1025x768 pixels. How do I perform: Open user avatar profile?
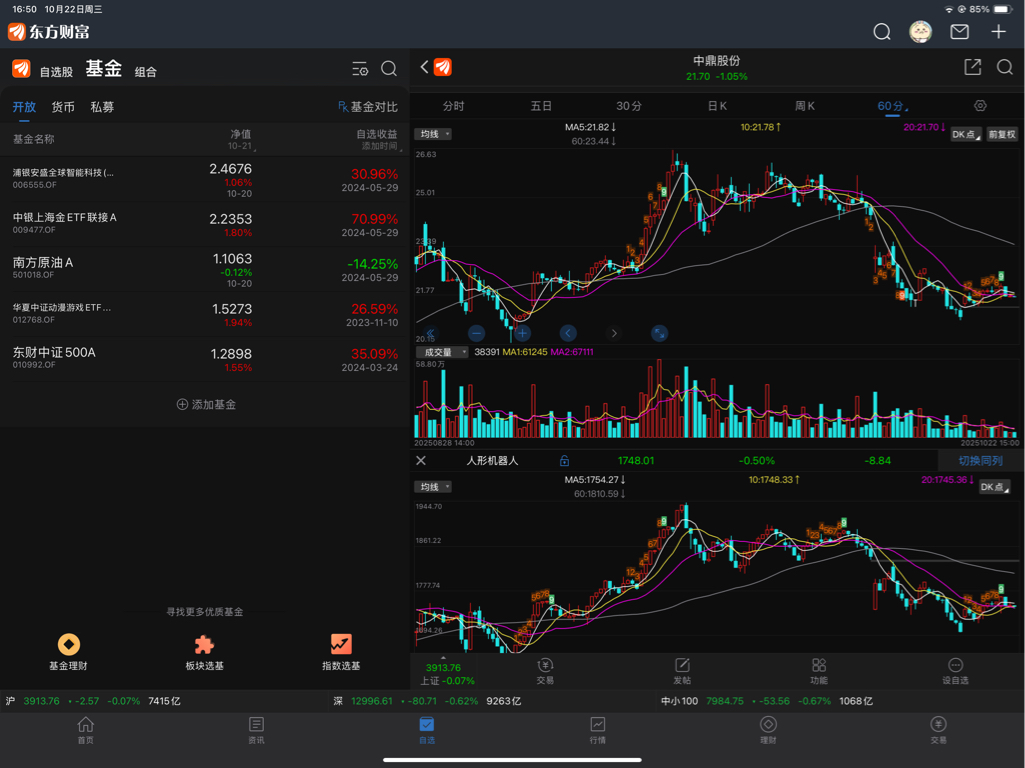click(x=920, y=31)
